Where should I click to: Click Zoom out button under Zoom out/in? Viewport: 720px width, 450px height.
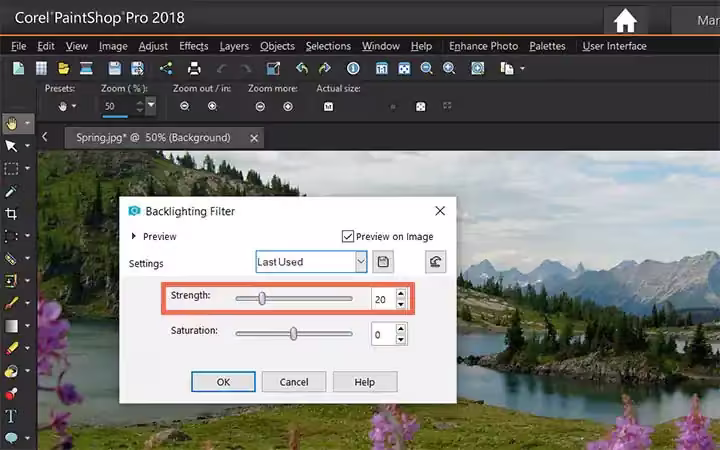pos(185,106)
